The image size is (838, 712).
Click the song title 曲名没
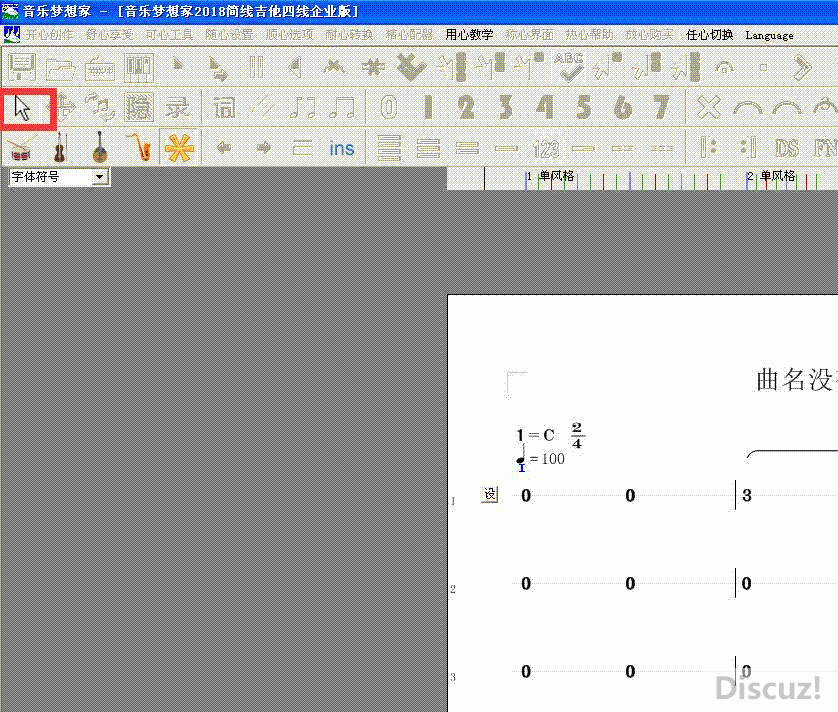tap(795, 380)
